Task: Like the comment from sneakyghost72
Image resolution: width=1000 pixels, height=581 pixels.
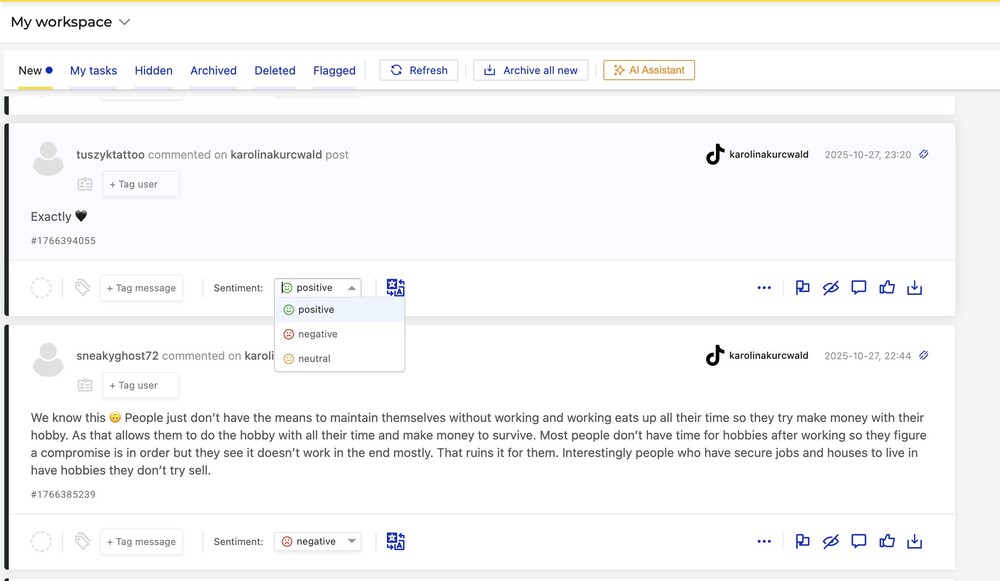Action: coord(886,541)
